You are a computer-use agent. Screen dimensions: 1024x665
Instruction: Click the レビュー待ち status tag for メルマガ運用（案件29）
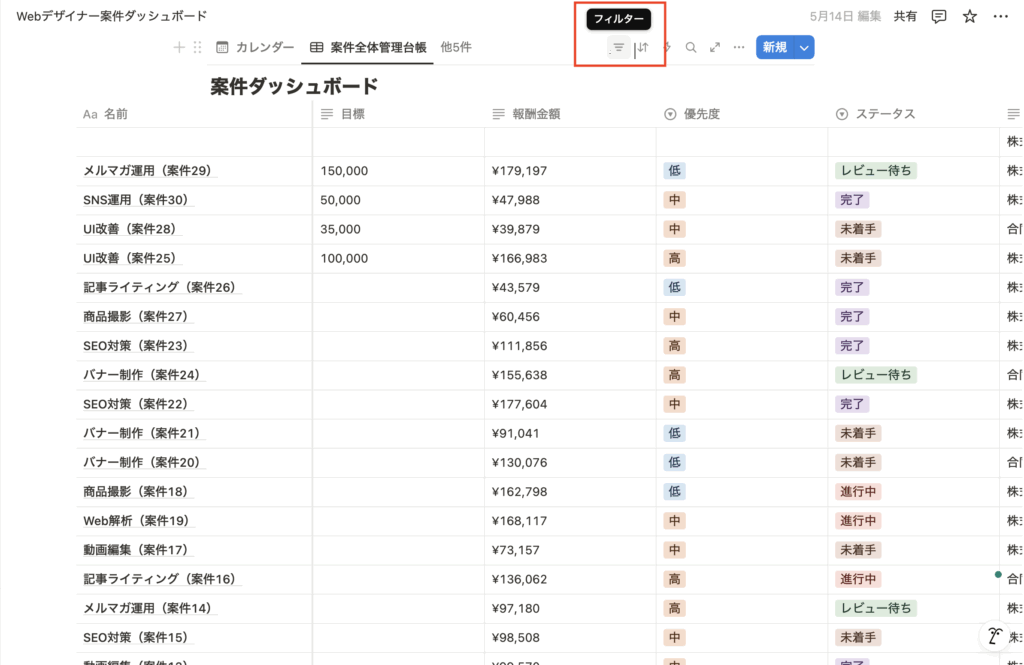[875, 171]
